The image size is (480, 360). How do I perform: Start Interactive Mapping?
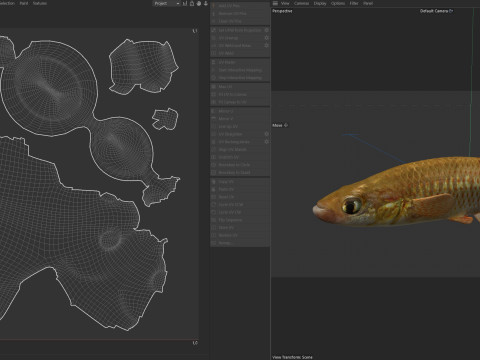pyautogui.click(x=240, y=70)
